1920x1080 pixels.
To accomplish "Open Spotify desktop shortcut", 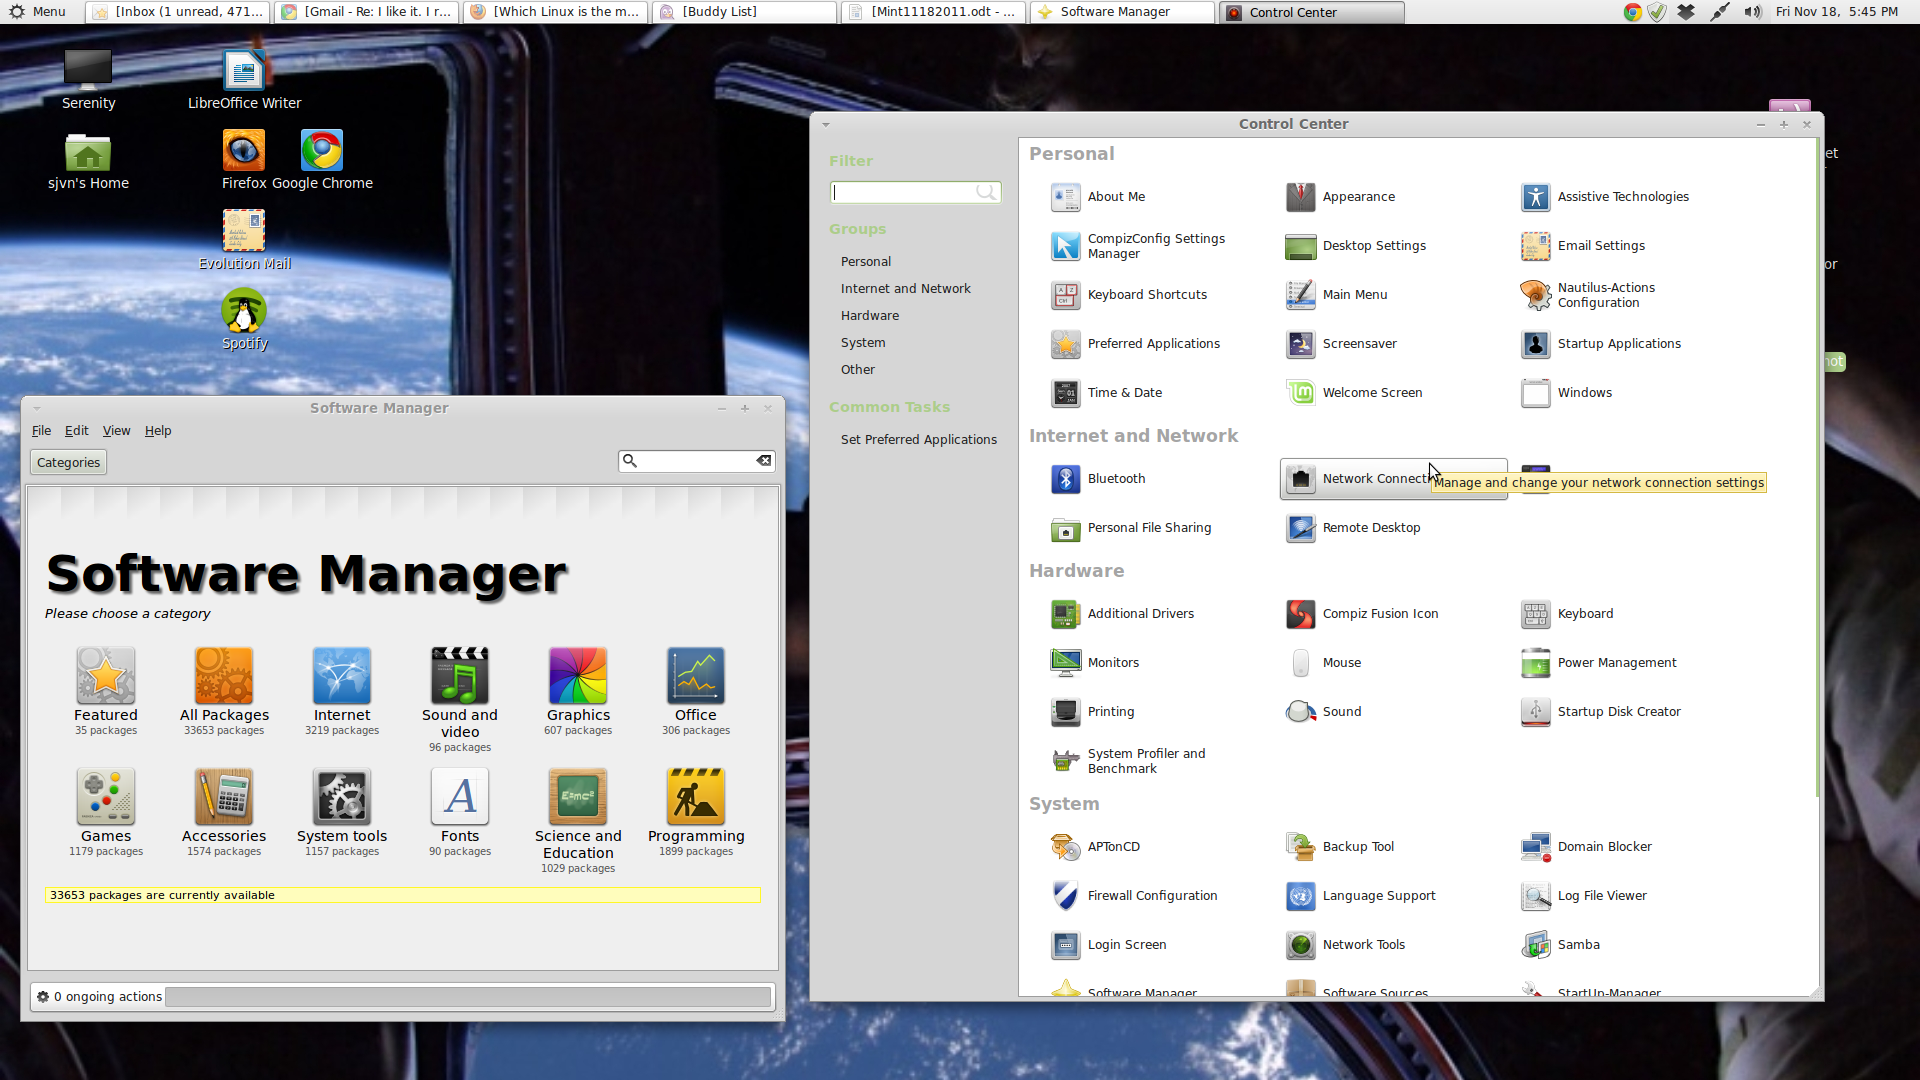I will click(244, 320).
